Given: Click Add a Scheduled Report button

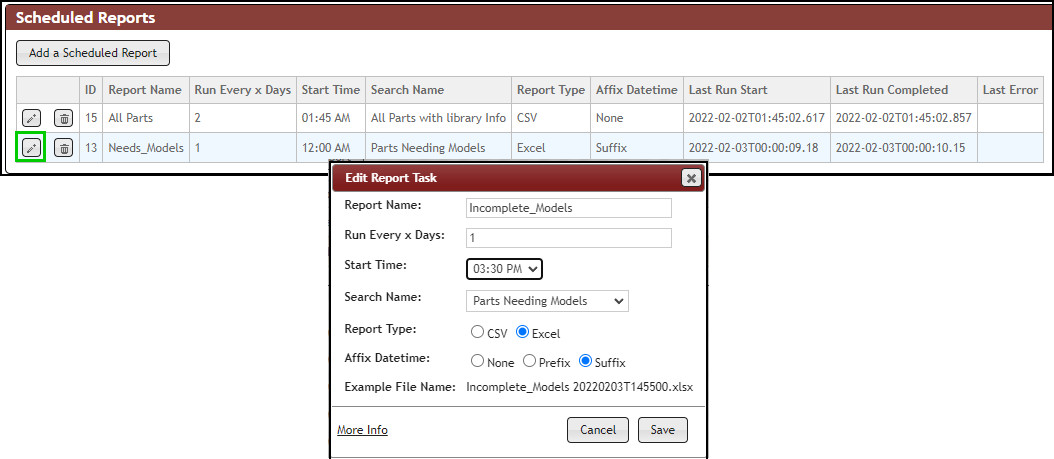Looking at the screenshot, I should tap(93, 53).
